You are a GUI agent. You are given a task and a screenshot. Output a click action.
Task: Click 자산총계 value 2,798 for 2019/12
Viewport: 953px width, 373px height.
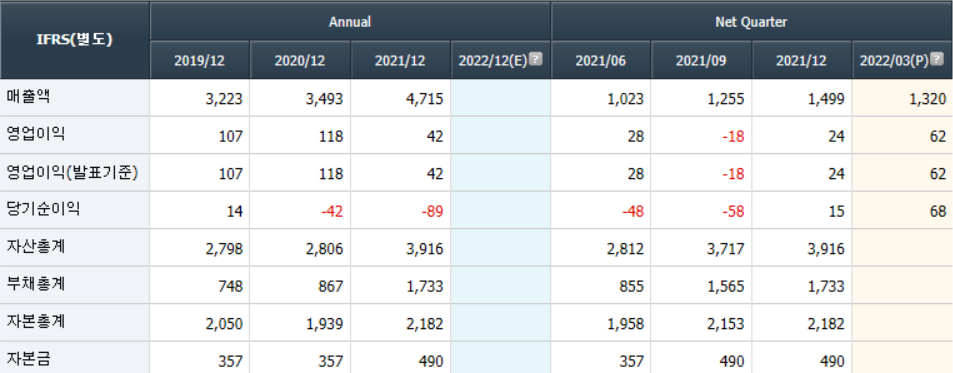pos(224,250)
